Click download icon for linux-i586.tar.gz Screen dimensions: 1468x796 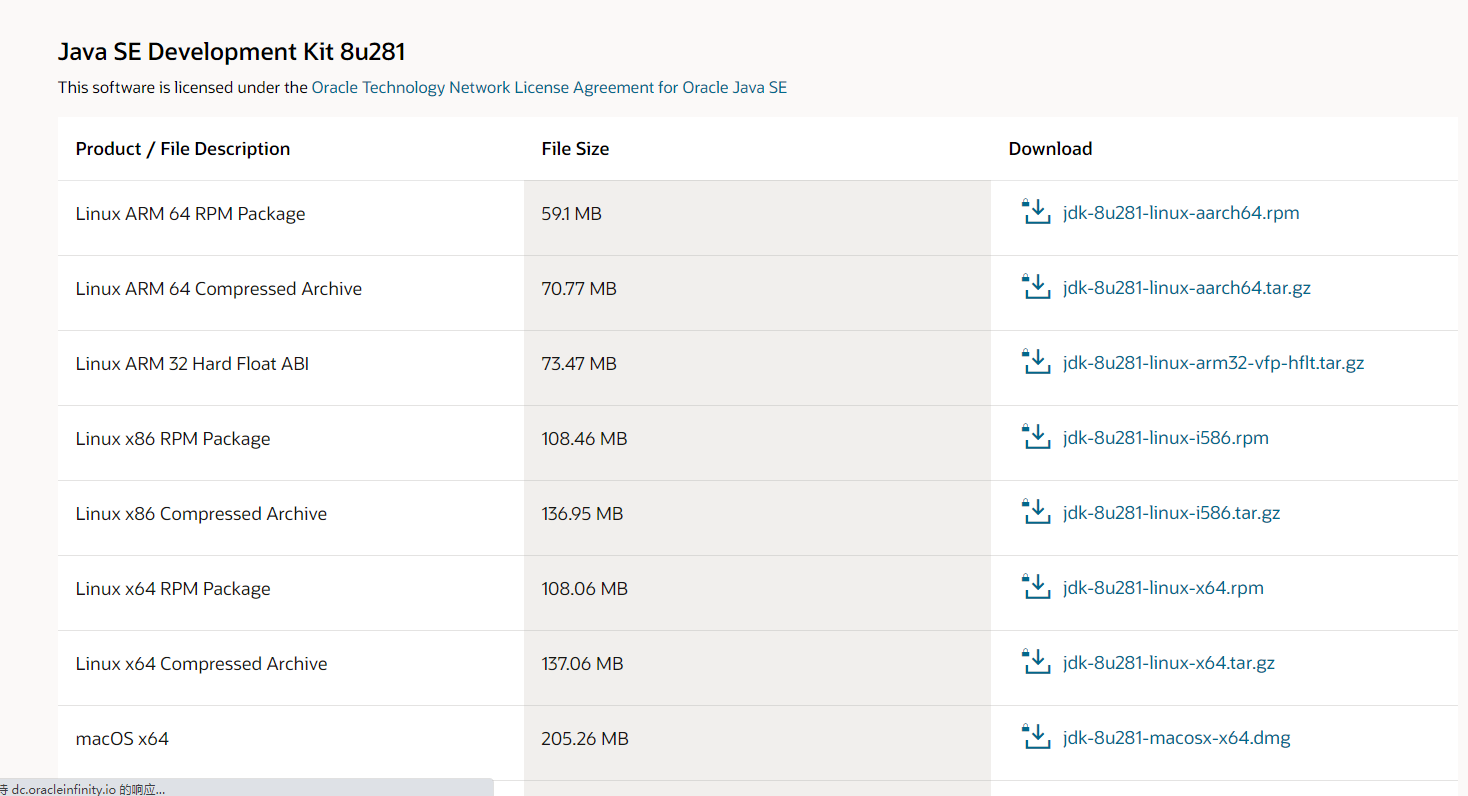pos(1036,512)
